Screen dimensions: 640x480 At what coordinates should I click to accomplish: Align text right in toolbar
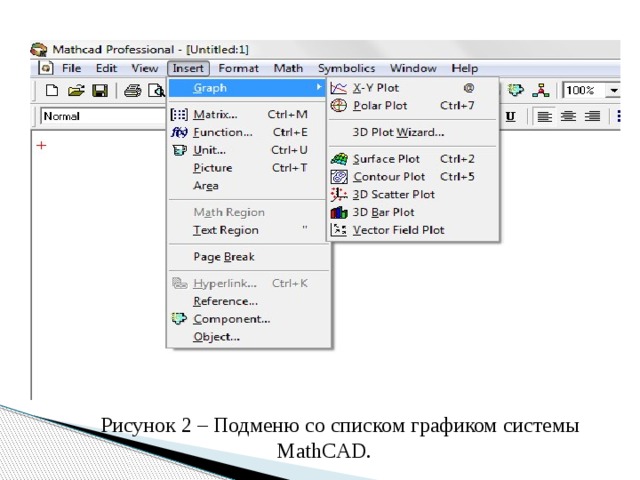(592, 117)
